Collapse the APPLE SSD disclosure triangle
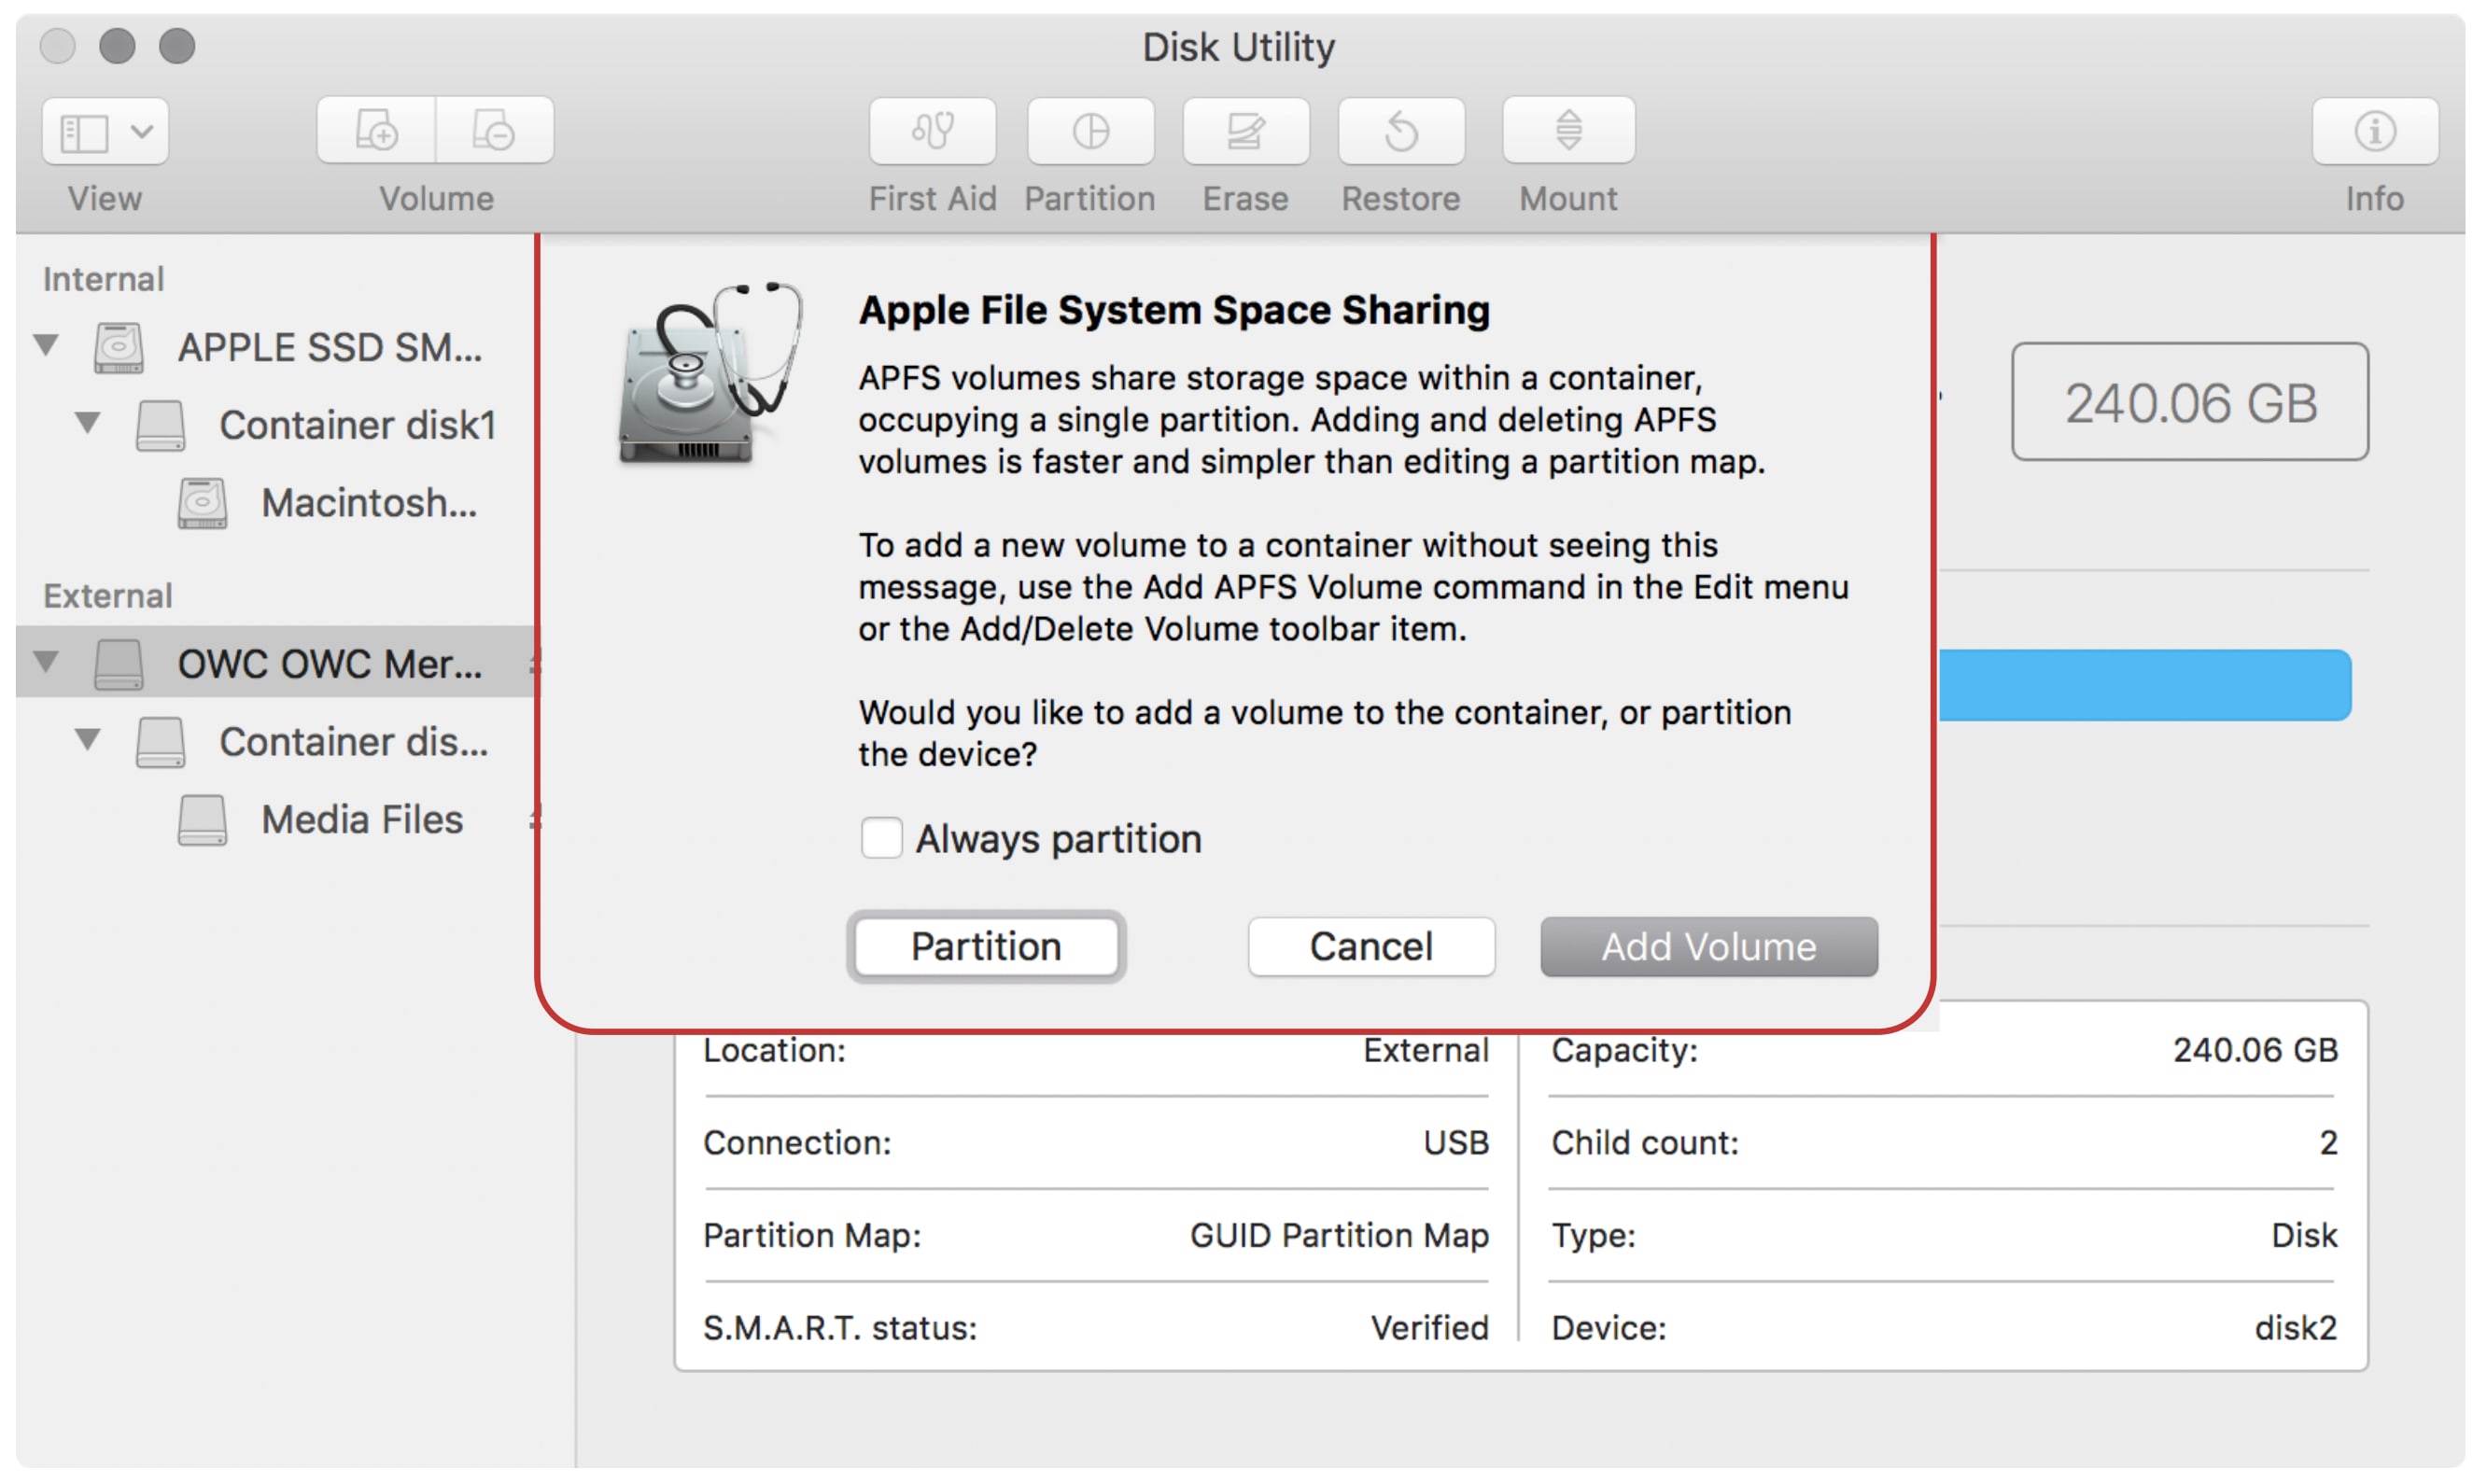2487x1484 pixels. (46, 346)
